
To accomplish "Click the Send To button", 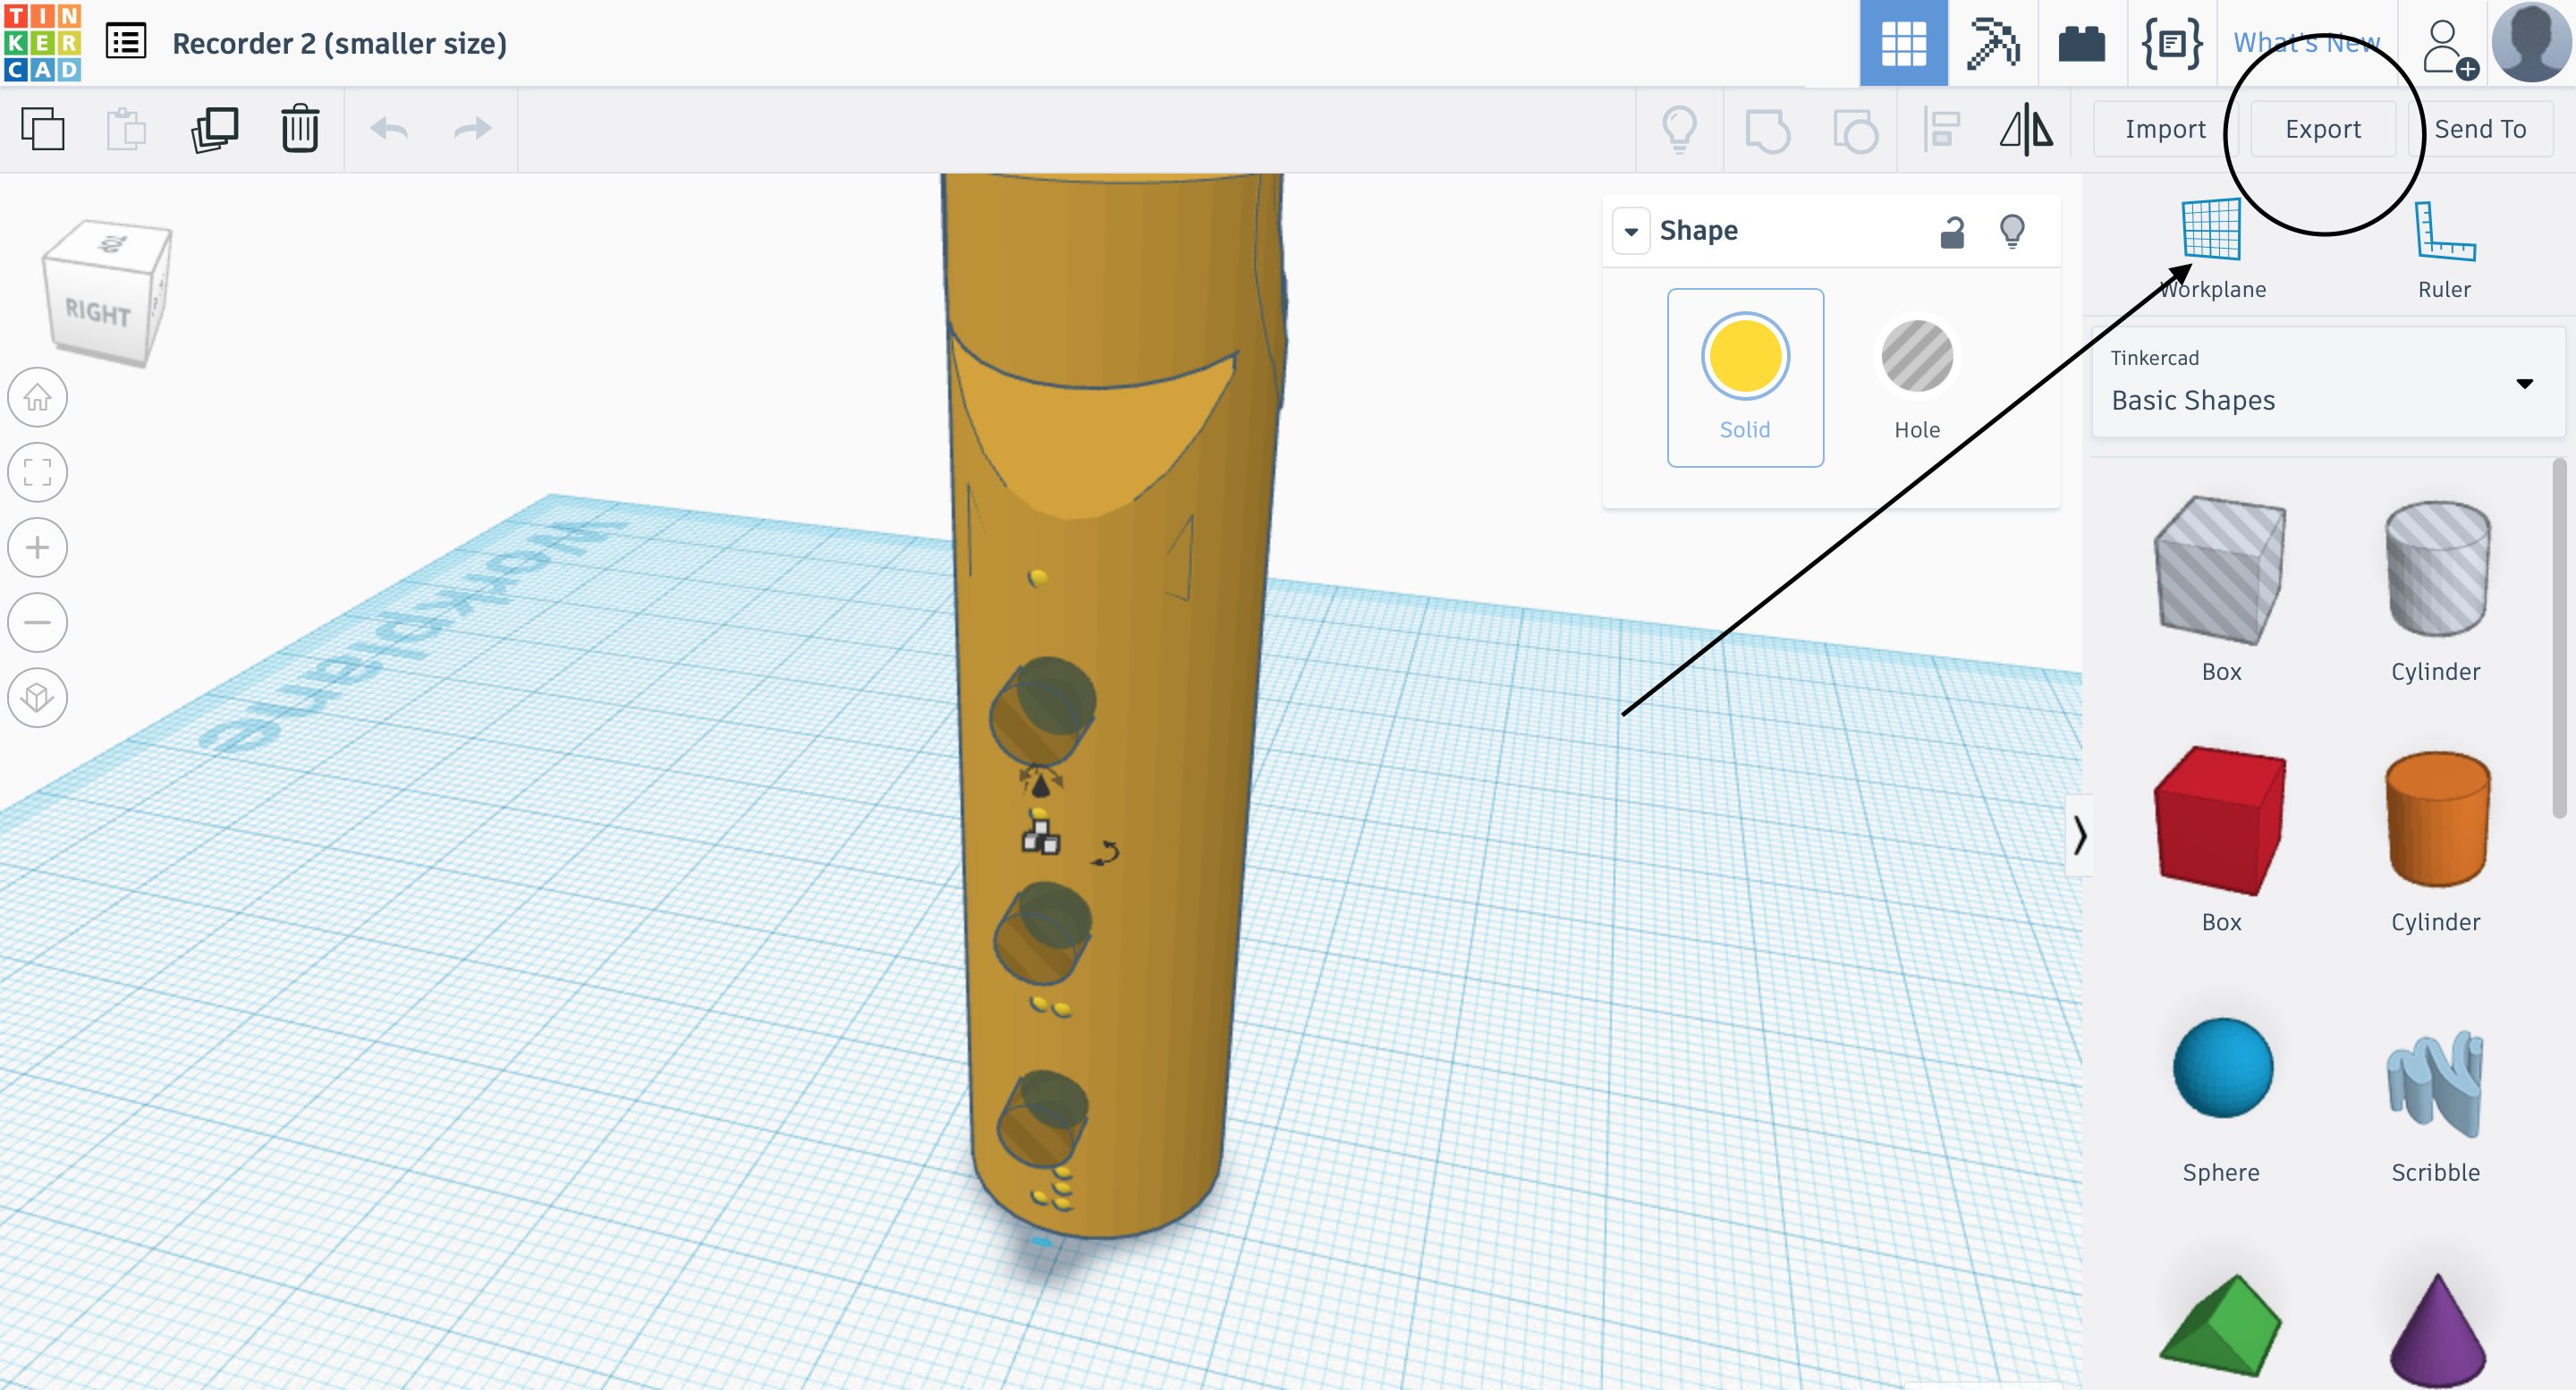I will point(2480,129).
